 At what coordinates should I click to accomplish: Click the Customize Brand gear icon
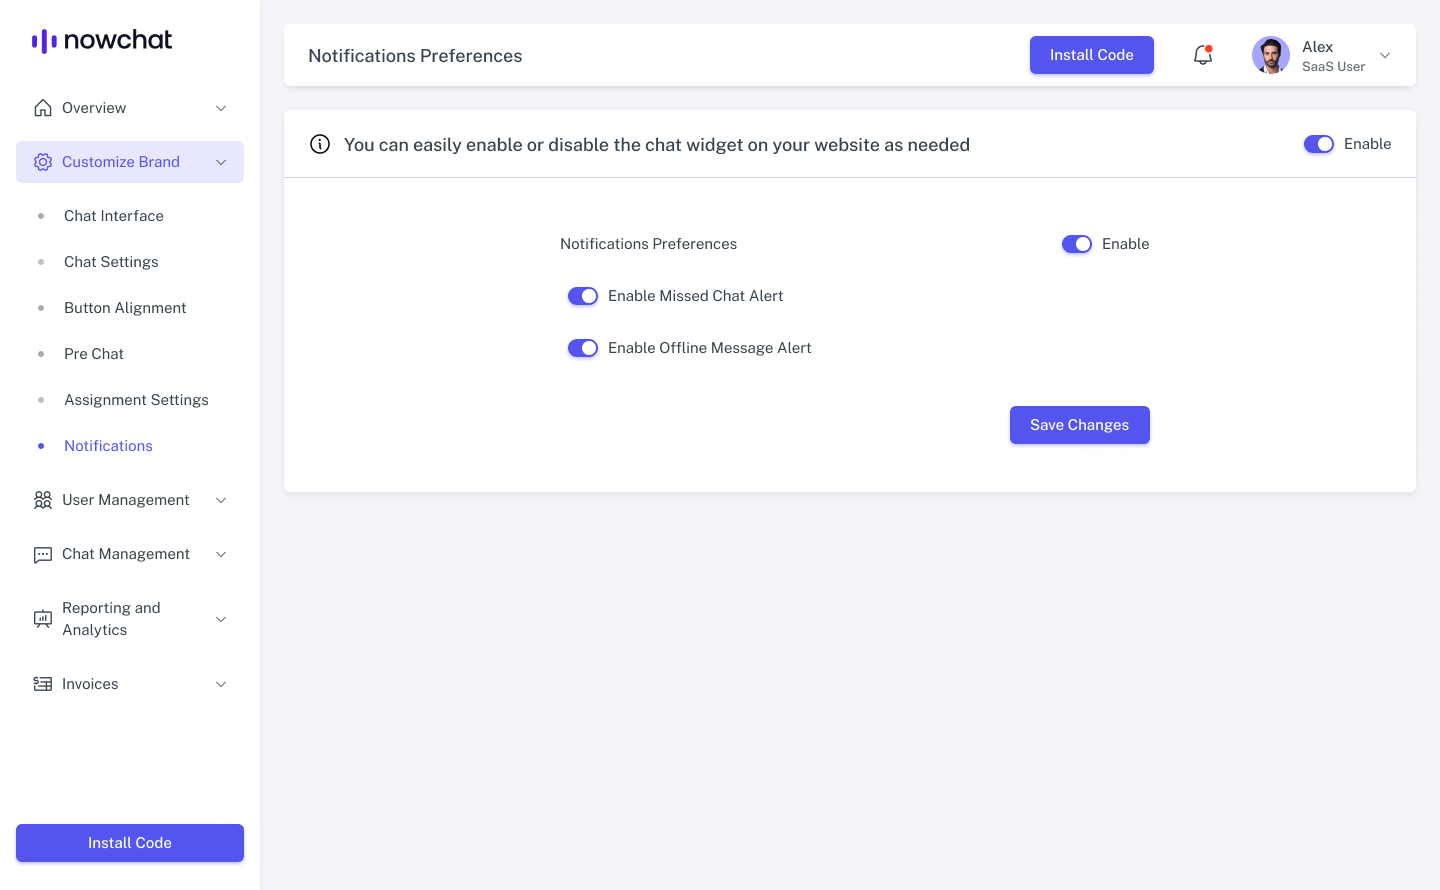43,162
